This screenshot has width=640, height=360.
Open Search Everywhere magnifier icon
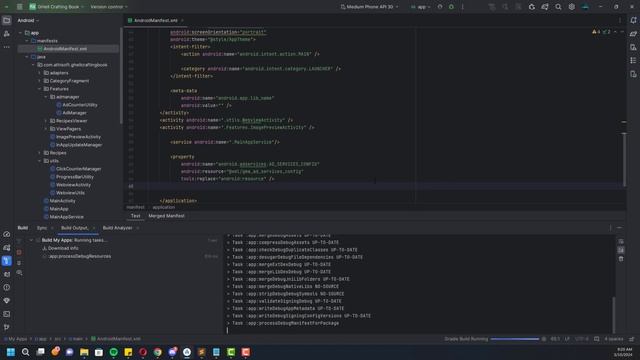point(558,7)
